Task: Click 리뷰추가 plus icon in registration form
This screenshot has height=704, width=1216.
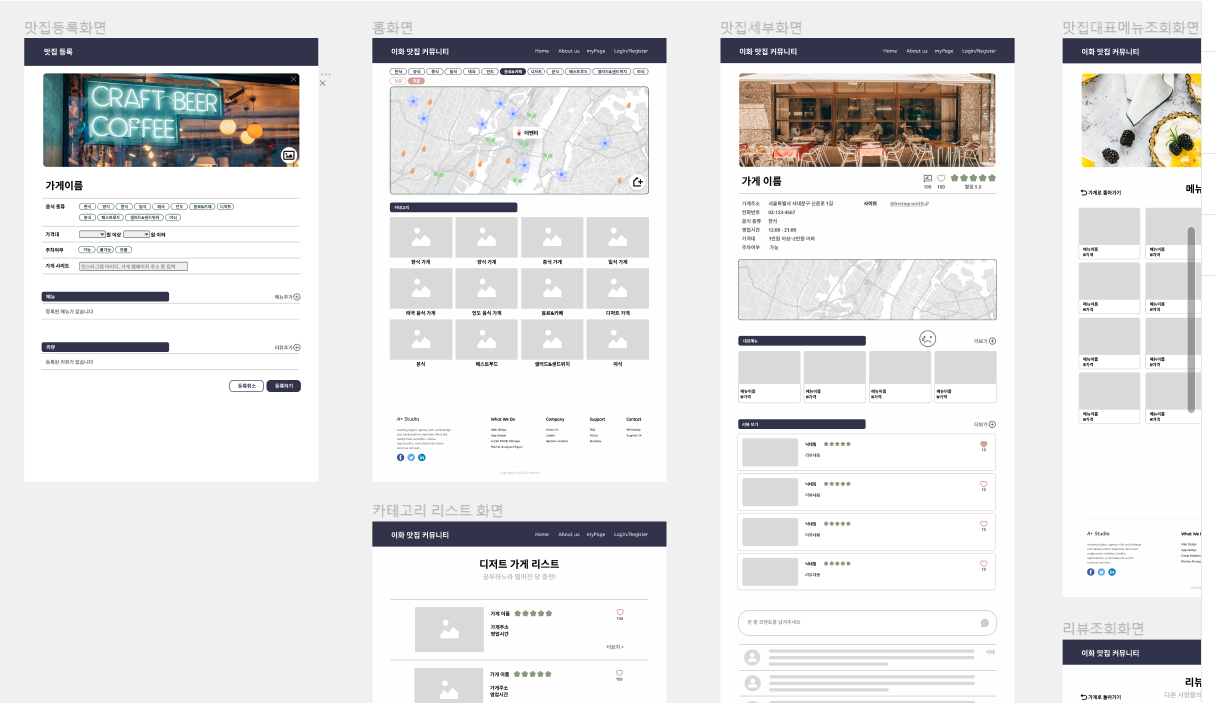Action: pos(297,347)
